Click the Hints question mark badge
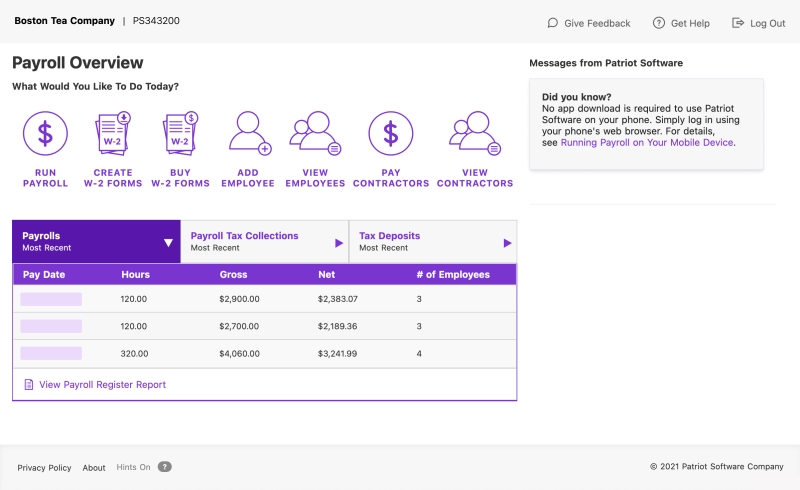This screenshot has width=800, height=490. [164, 467]
